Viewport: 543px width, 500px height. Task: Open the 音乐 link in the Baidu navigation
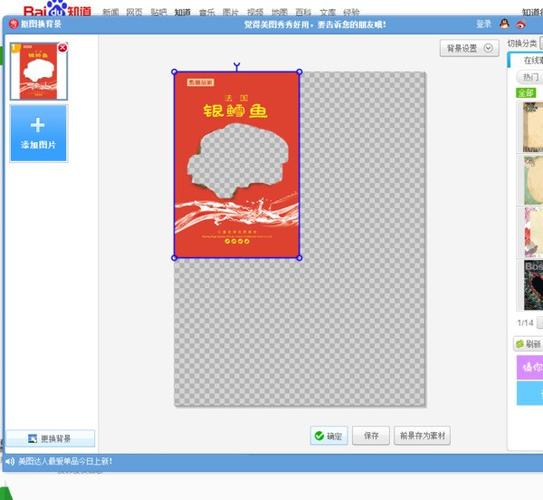coord(207,12)
